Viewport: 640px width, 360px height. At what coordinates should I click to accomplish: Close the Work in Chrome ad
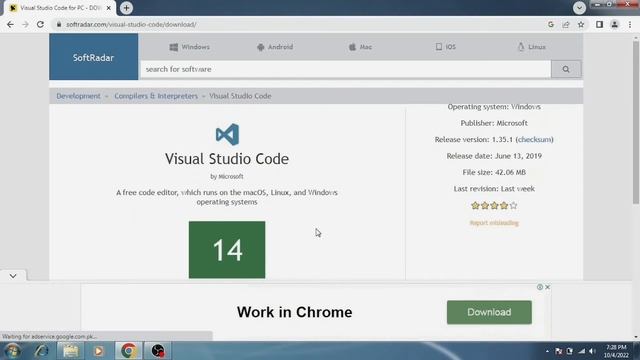tap(547, 287)
